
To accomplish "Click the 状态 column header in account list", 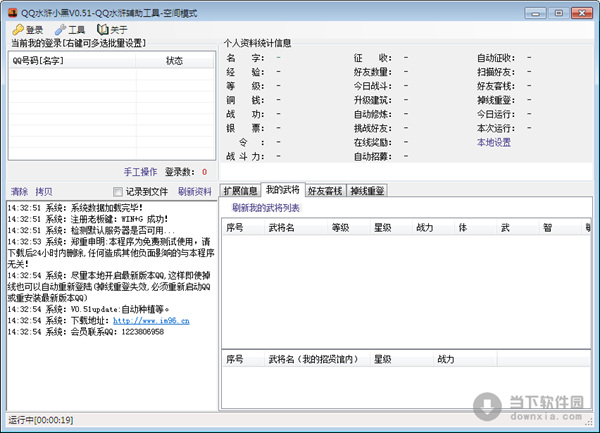I will (x=174, y=61).
